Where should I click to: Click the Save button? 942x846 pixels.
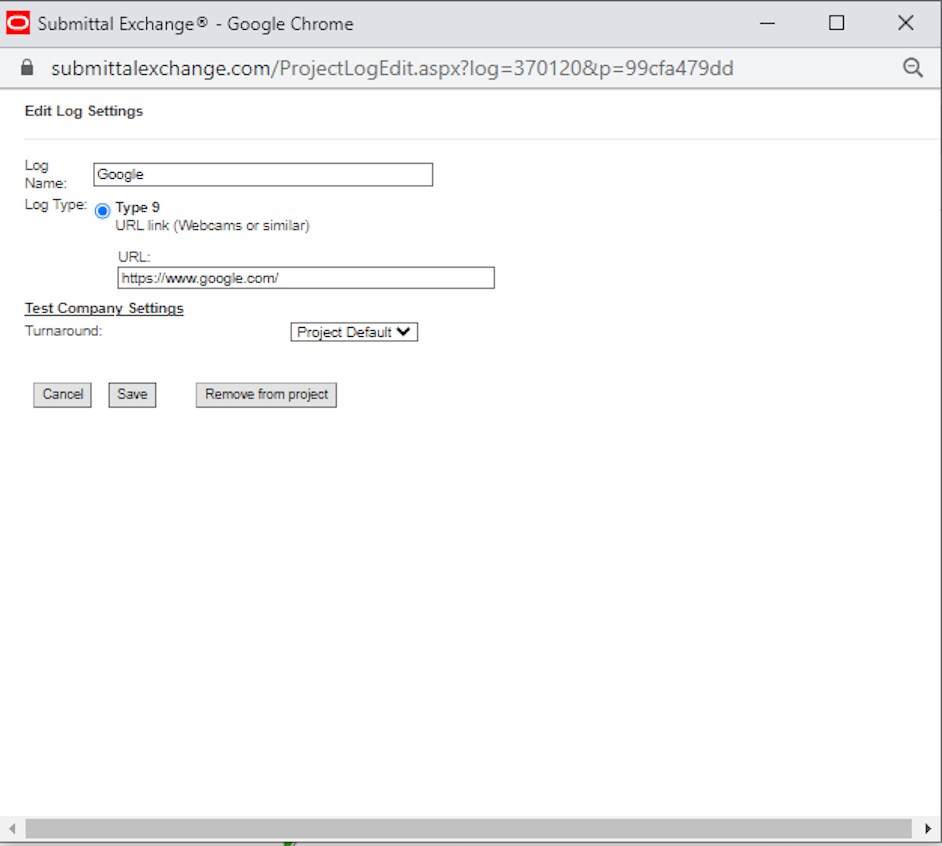point(132,395)
